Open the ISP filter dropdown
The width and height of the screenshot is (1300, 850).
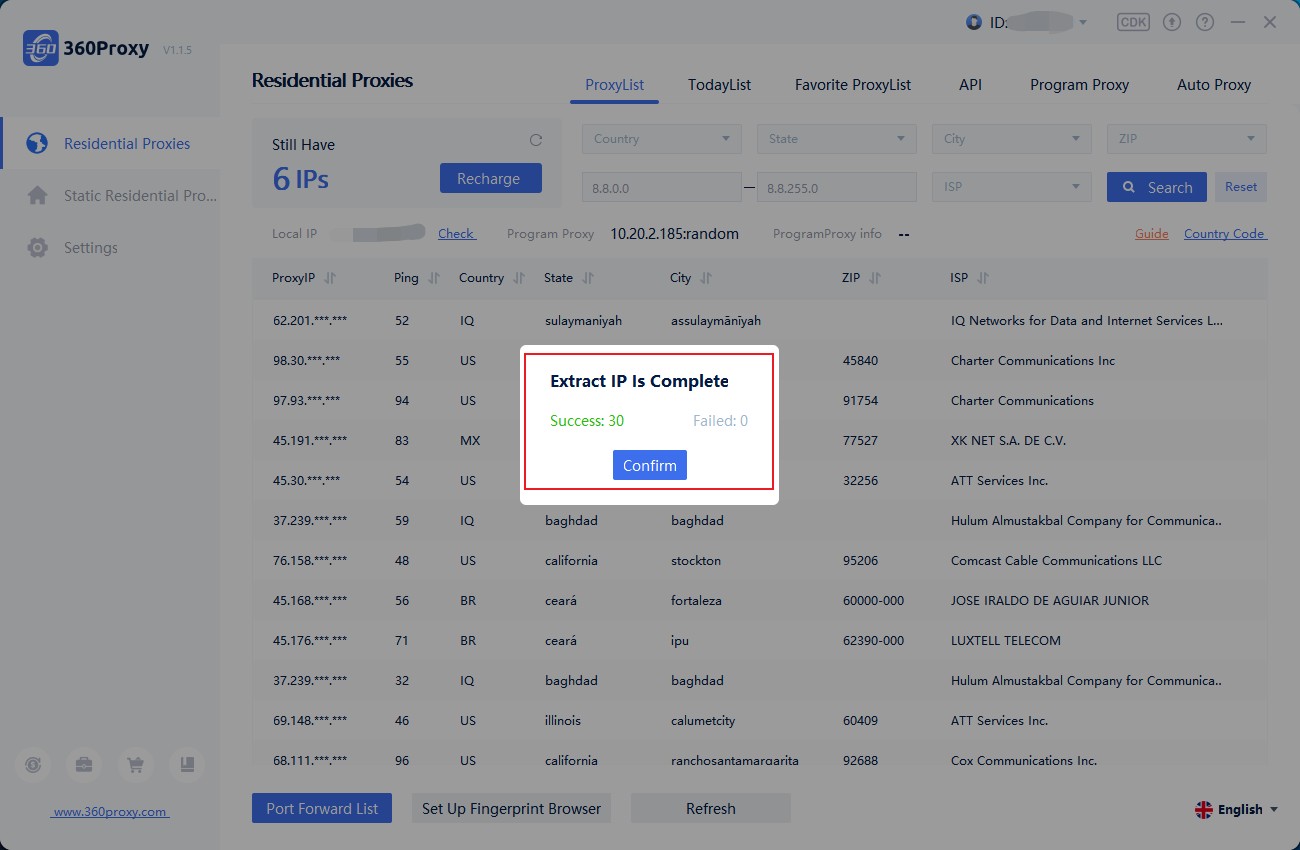click(x=1012, y=187)
